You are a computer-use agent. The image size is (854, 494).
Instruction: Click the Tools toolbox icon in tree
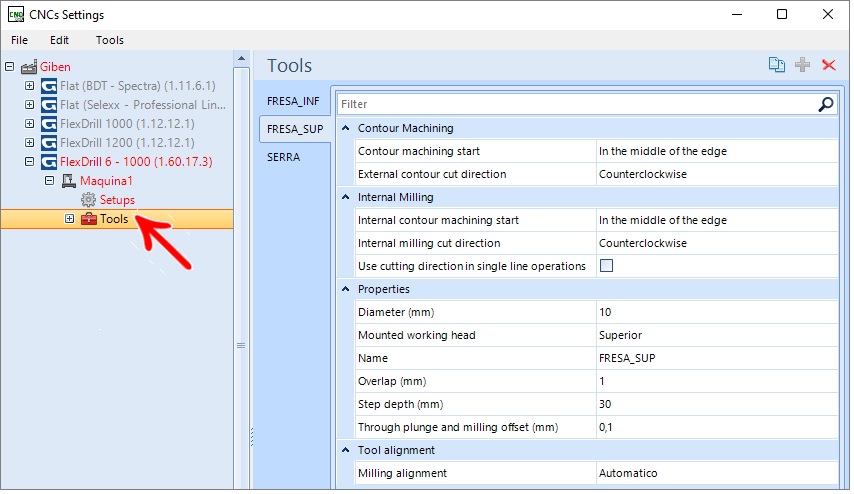click(x=89, y=219)
